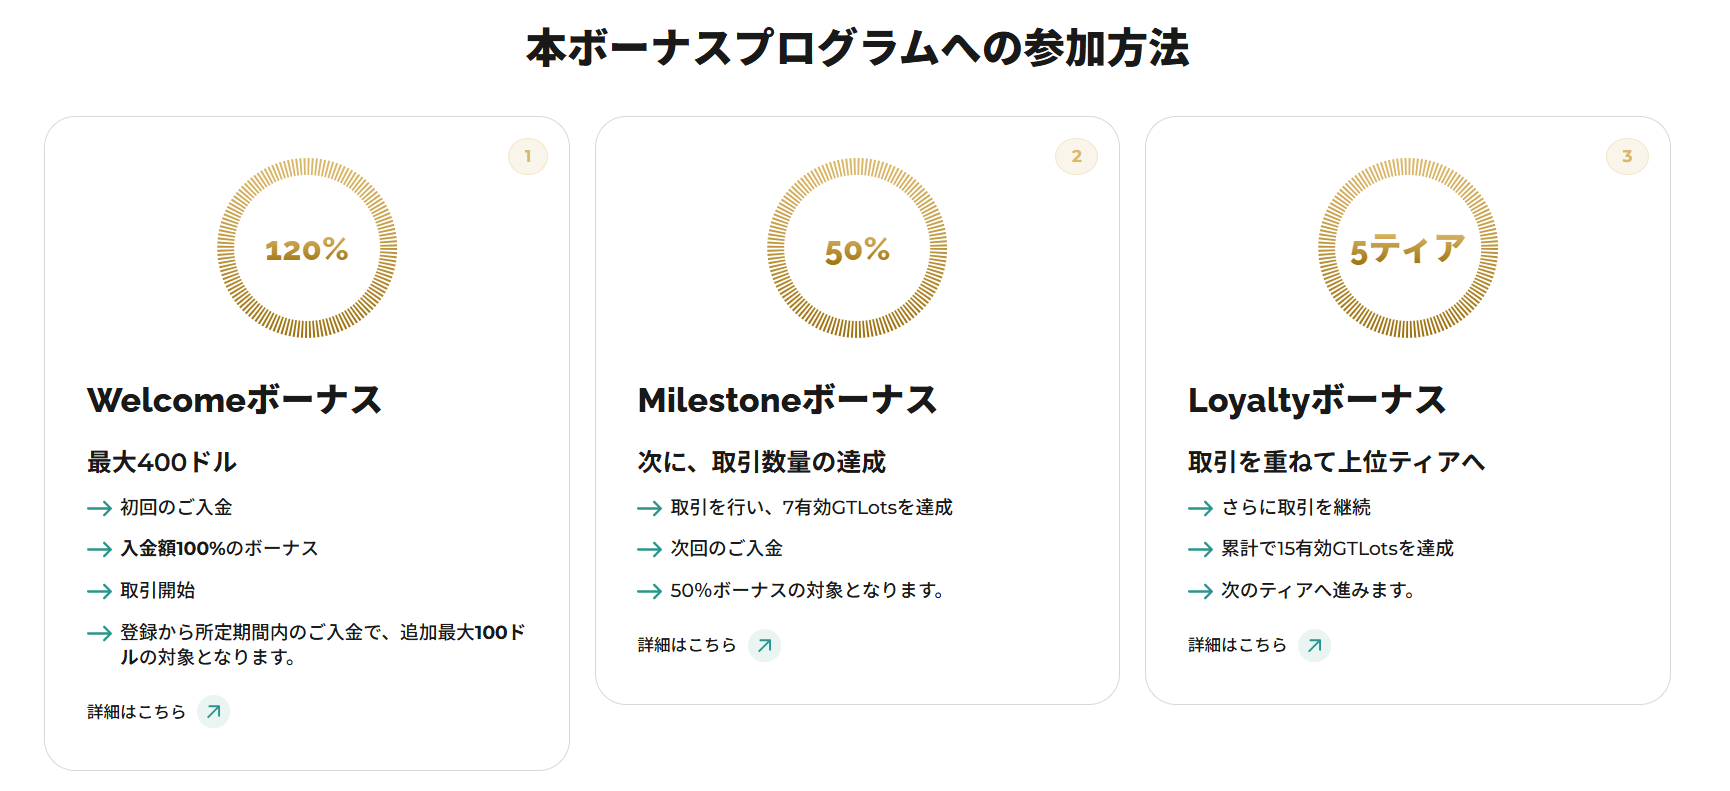The width and height of the screenshot is (1730, 791).
Task: Click the step 3 number badge
Action: (x=1626, y=156)
